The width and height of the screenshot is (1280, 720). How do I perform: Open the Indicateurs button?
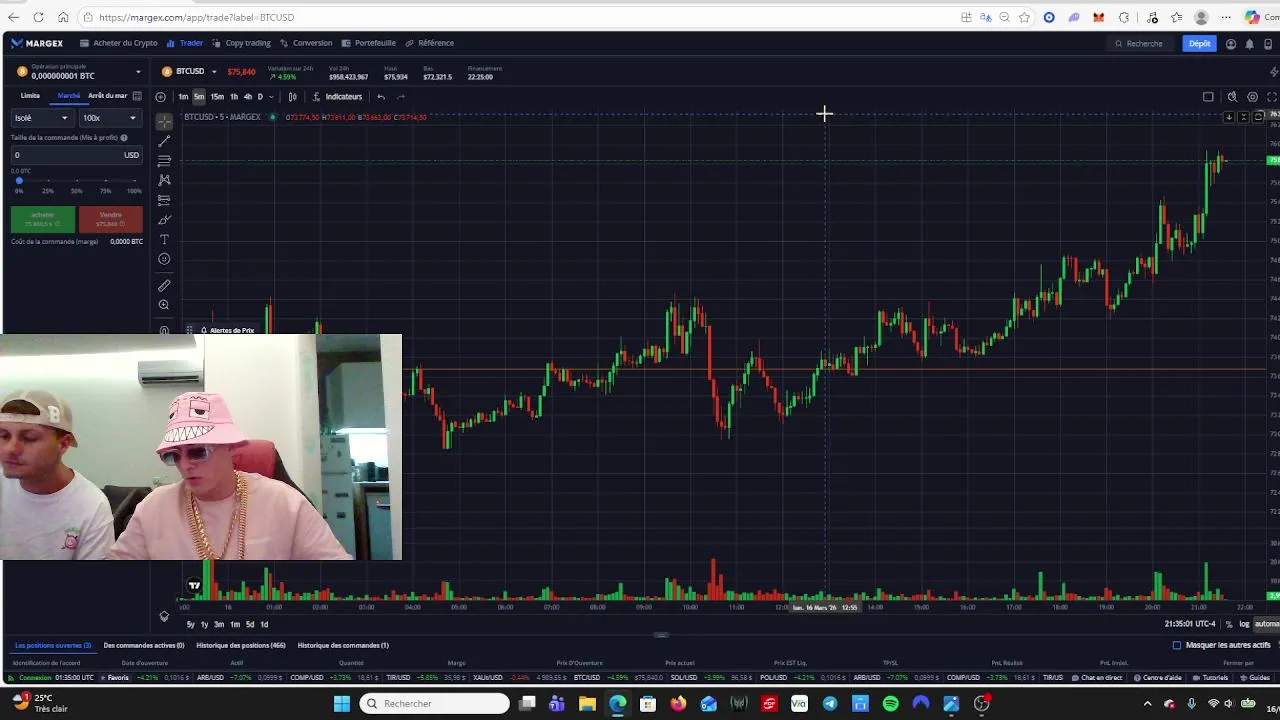click(x=337, y=97)
